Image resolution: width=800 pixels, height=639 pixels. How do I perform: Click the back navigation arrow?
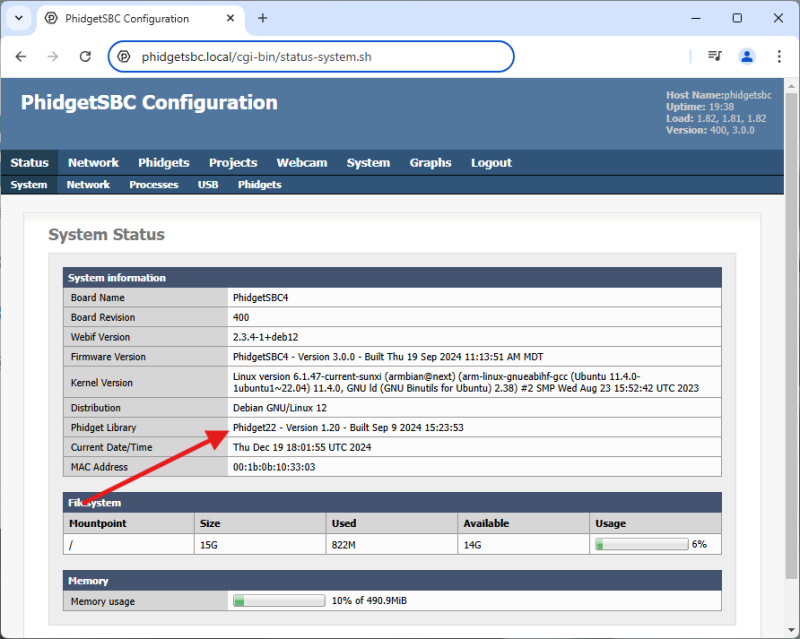point(20,56)
